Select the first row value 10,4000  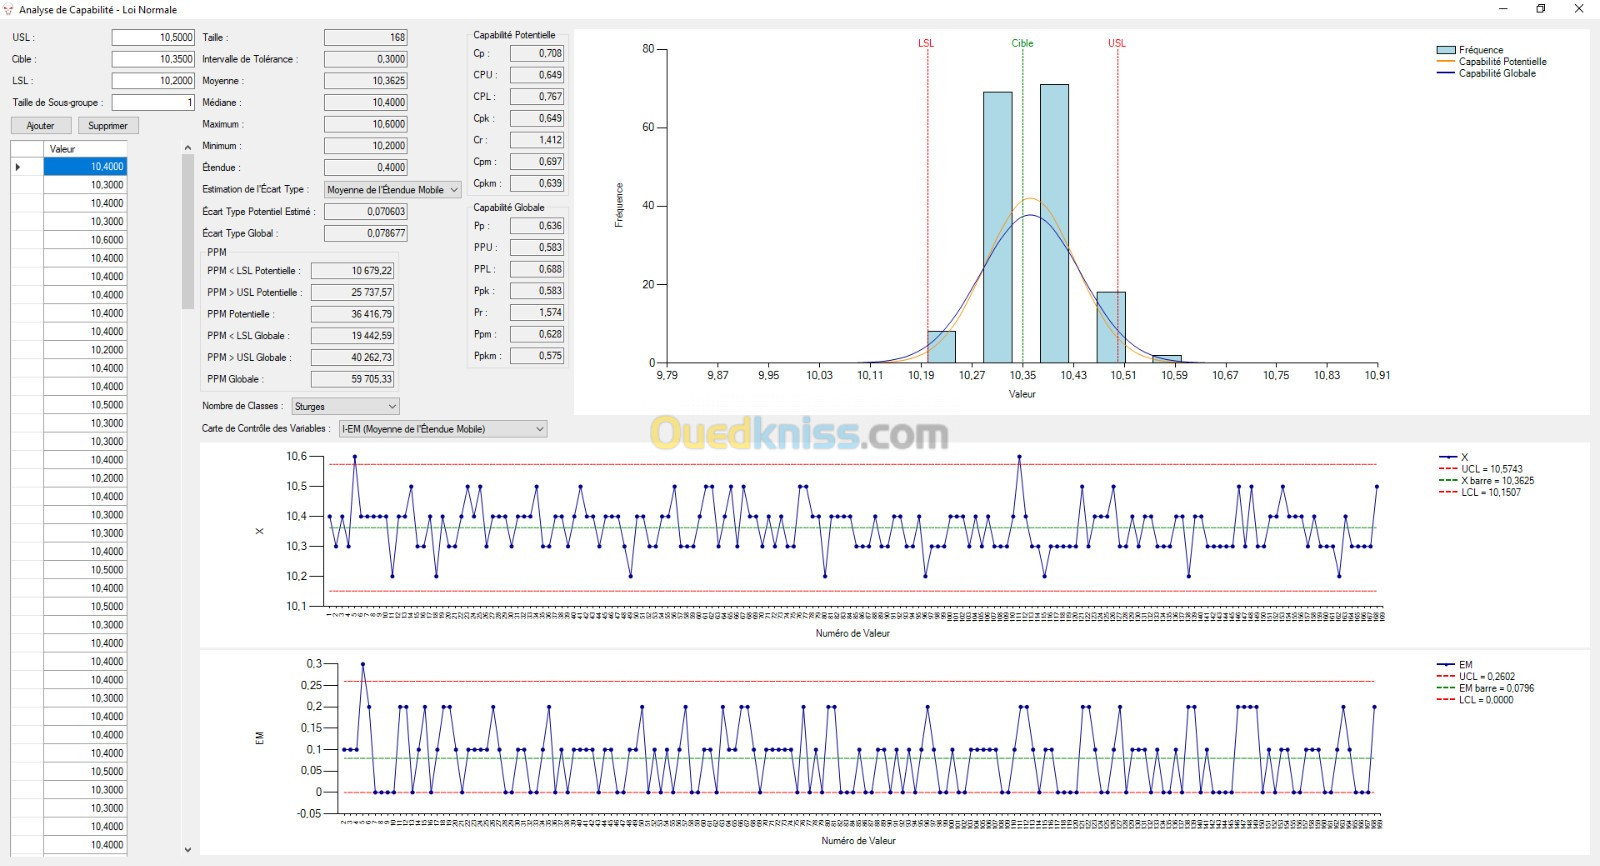(x=85, y=167)
